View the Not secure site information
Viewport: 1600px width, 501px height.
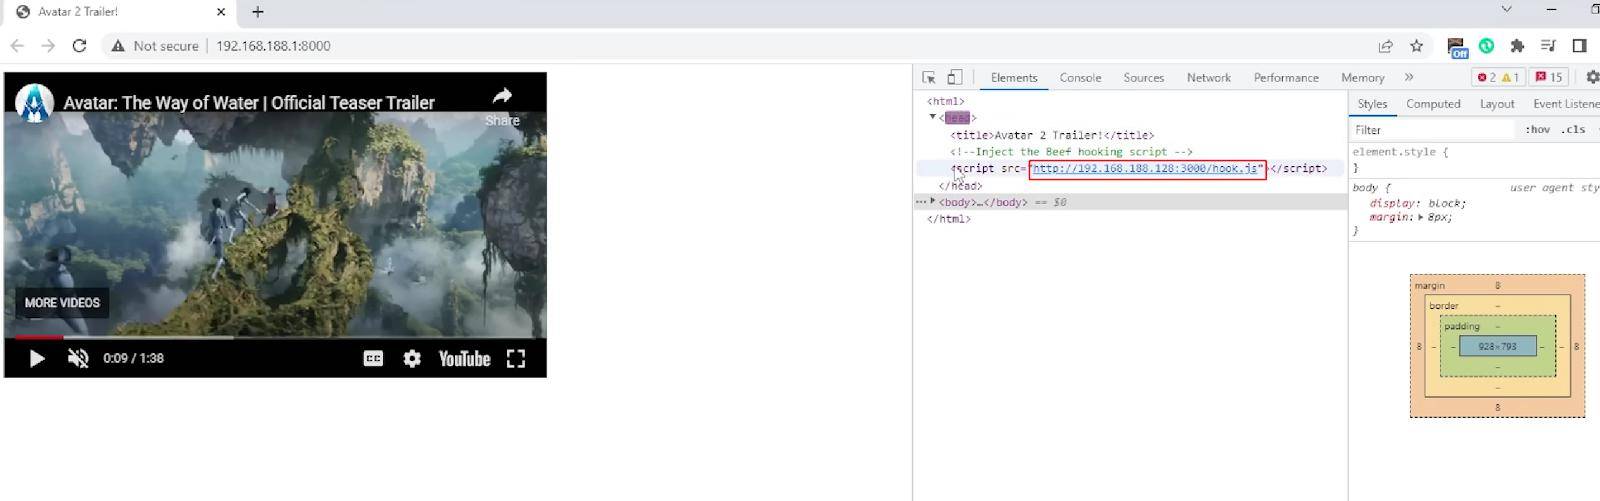pyautogui.click(x=155, y=46)
